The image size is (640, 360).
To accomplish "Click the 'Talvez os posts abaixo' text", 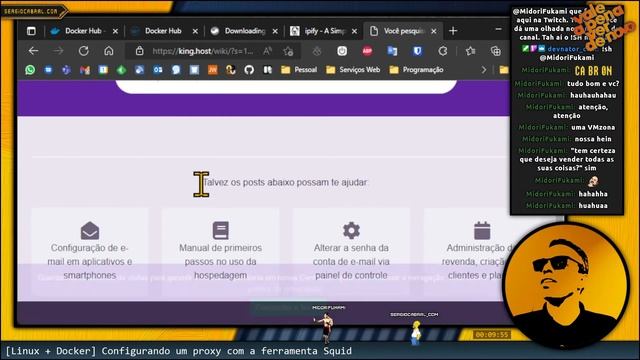I will (285, 182).
